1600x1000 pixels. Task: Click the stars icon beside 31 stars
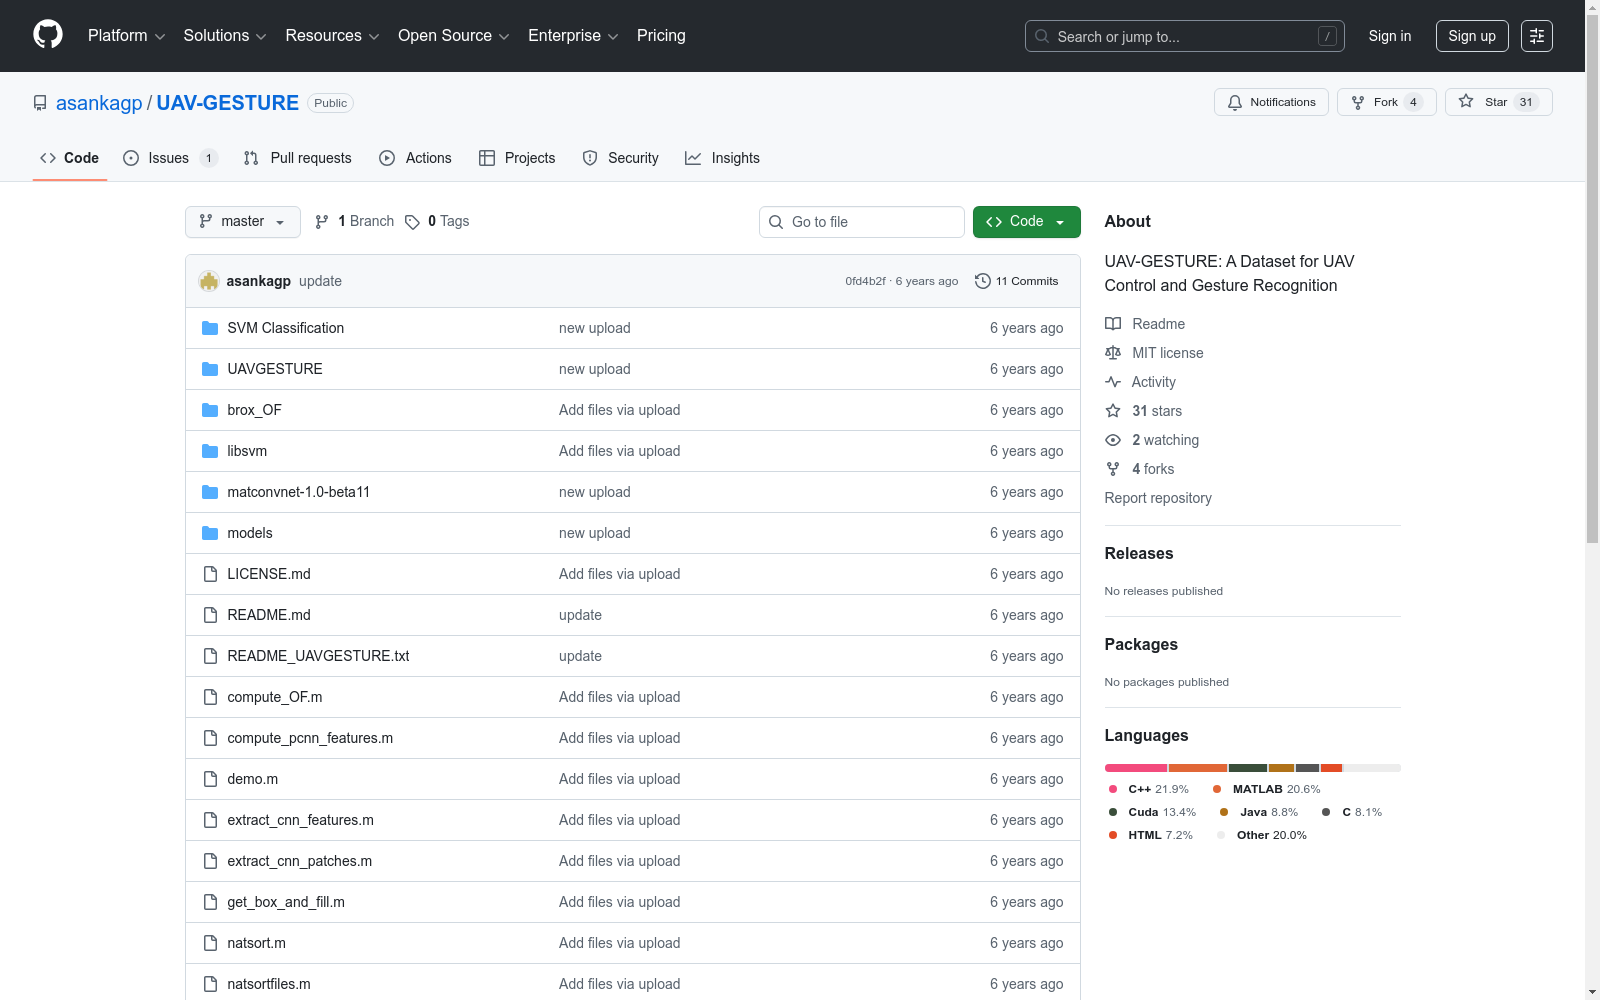tap(1113, 411)
